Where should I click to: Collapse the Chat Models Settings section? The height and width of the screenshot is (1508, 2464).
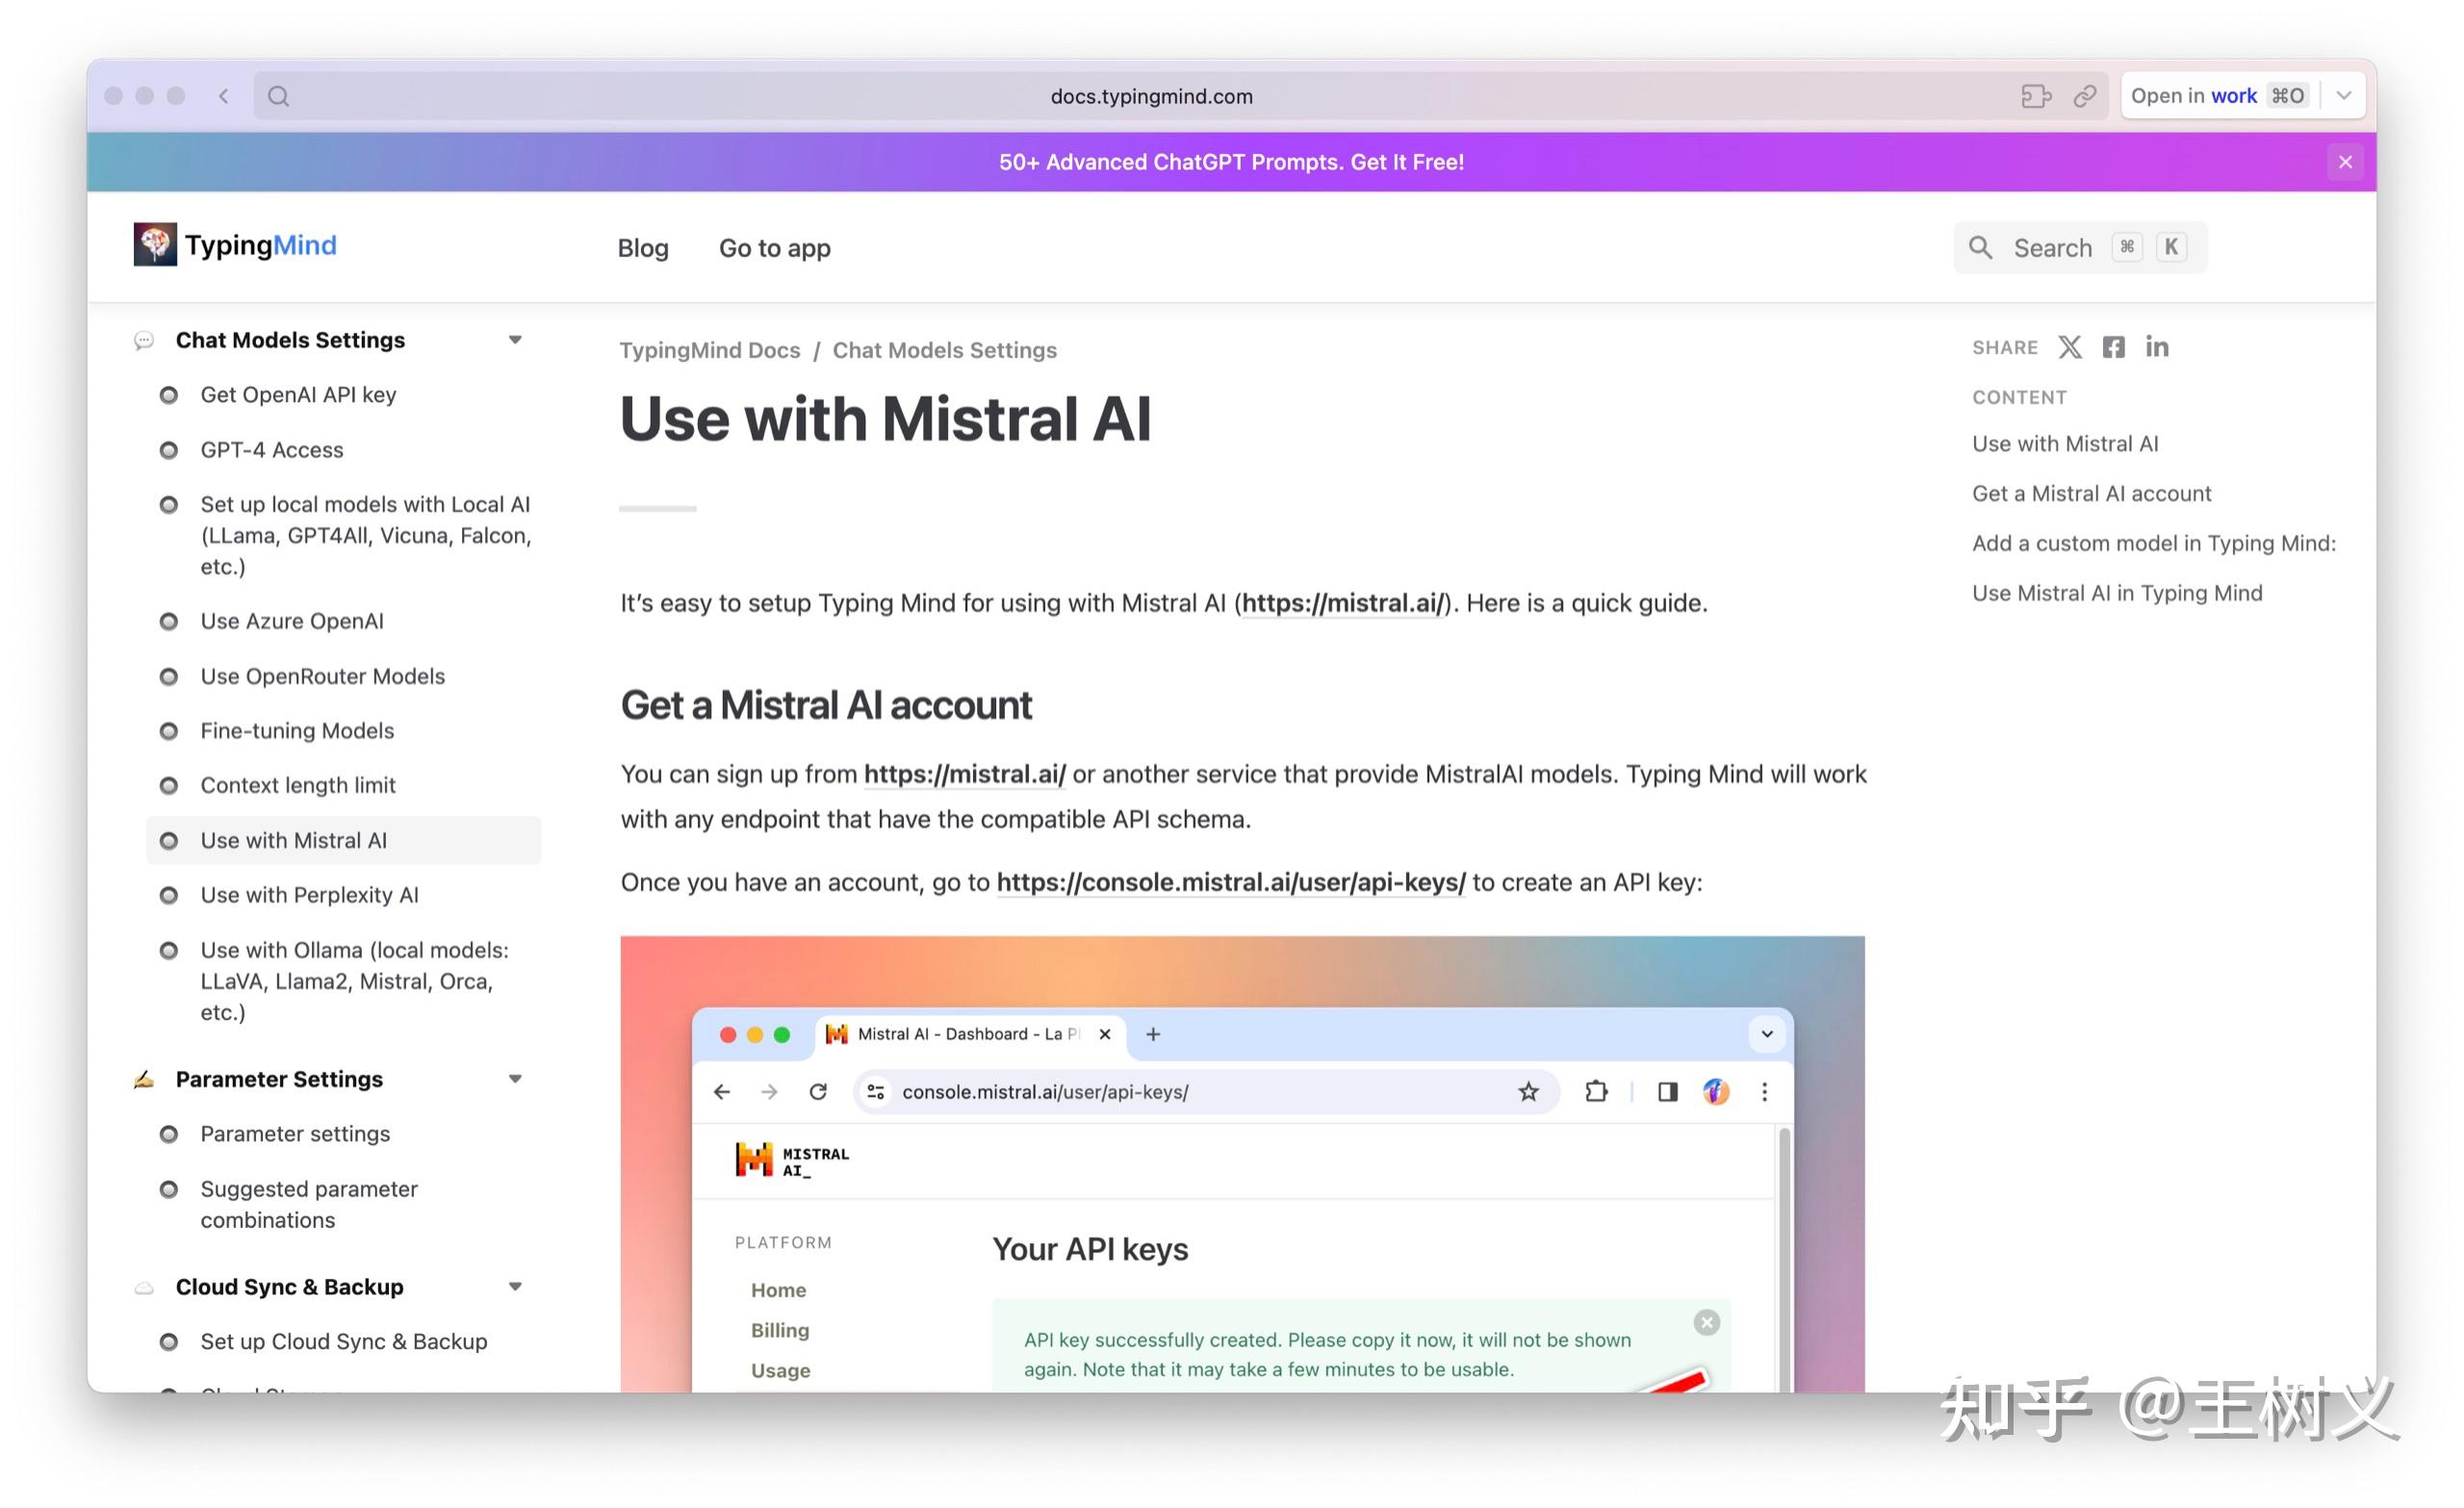(515, 340)
